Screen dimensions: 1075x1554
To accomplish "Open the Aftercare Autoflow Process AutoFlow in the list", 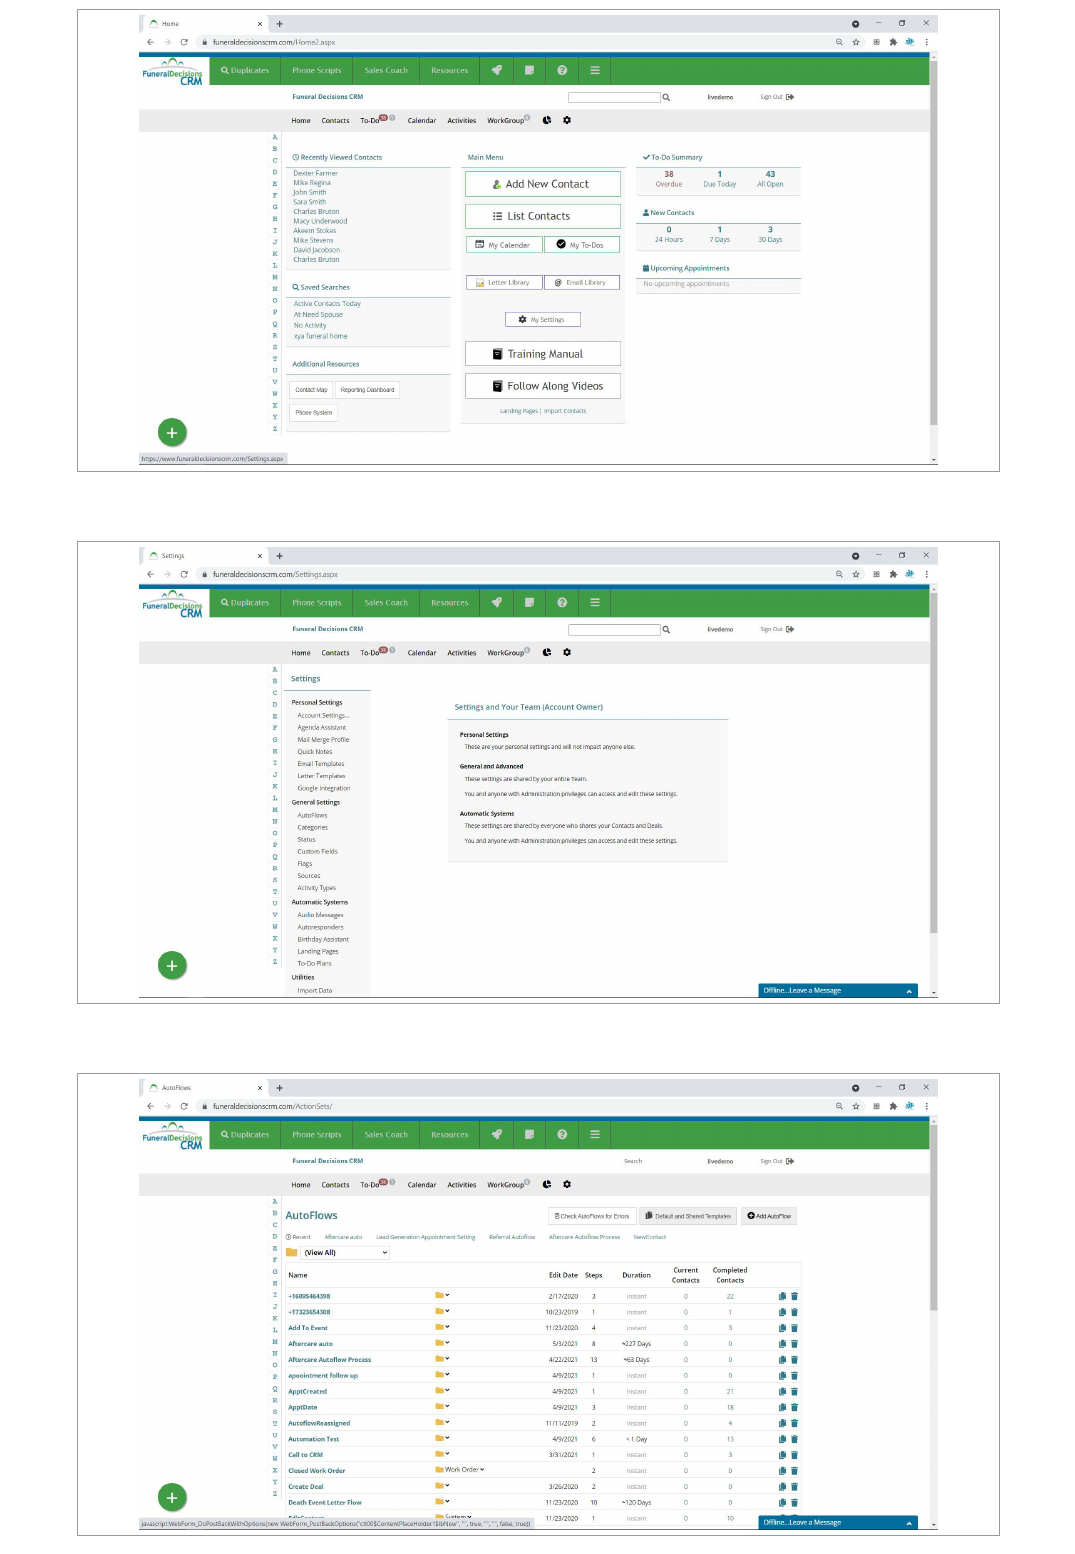I will pyautogui.click(x=329, y=1360).
